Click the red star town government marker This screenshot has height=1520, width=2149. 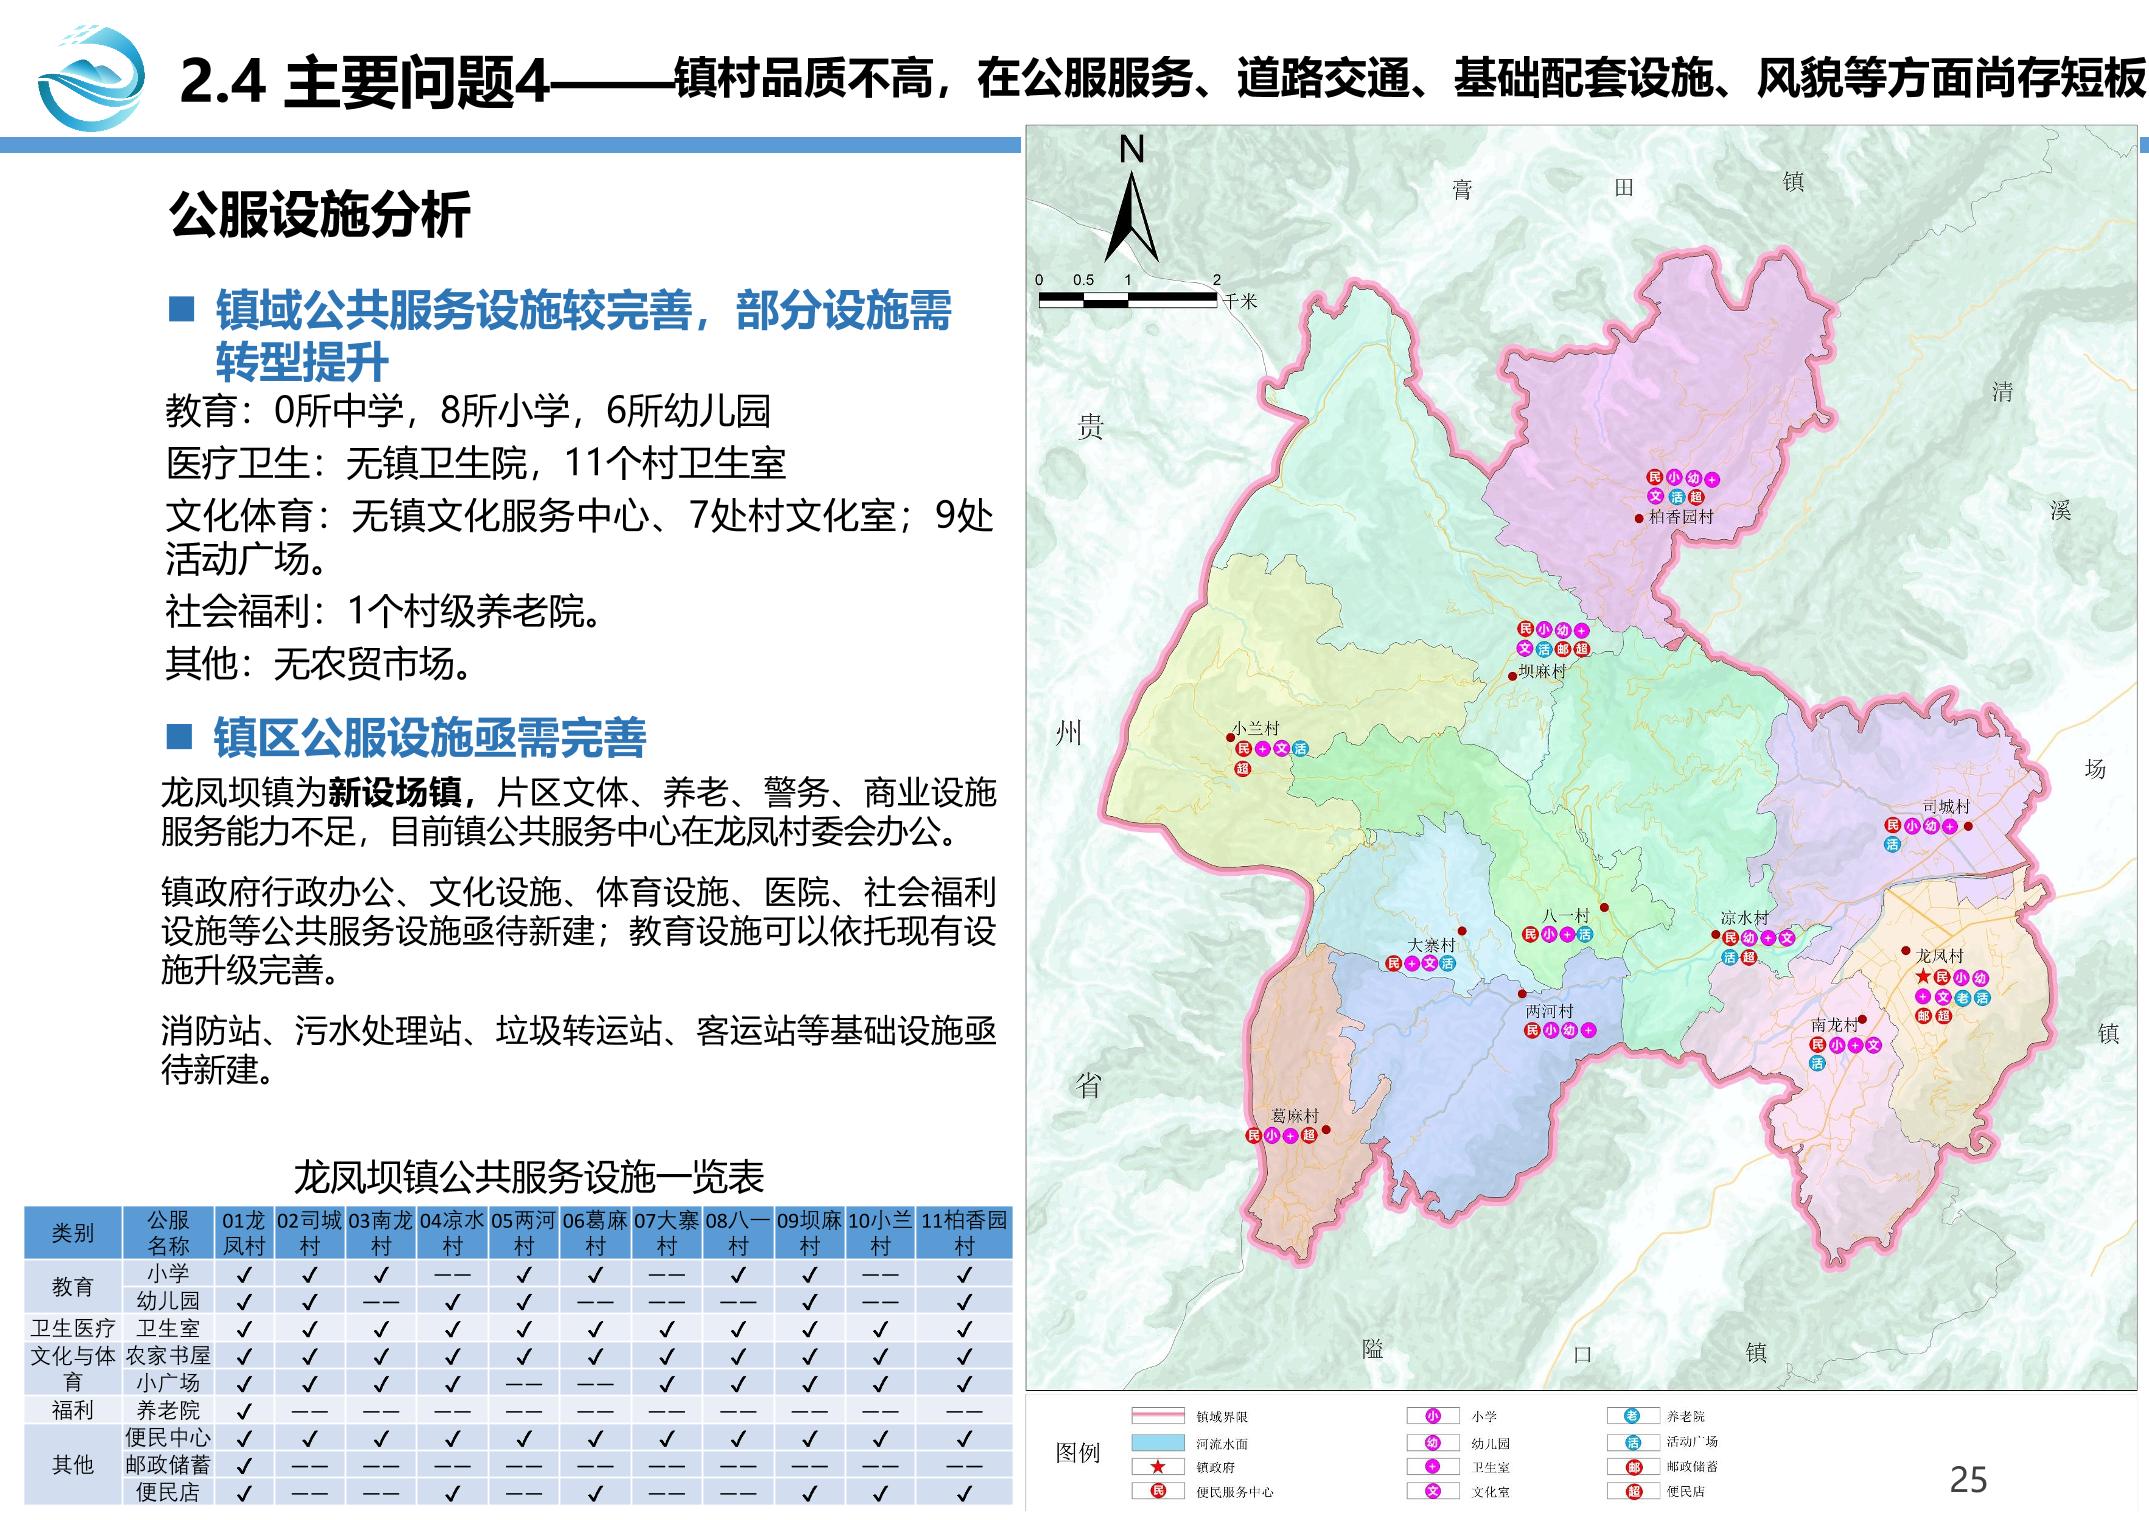click(x=1922, y=977)
